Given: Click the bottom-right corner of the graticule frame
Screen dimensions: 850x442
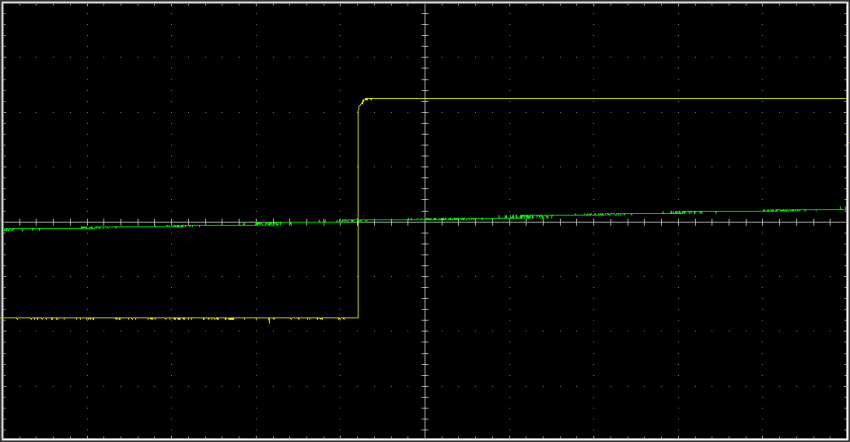Looking at the screenshot, I should 845,437.
